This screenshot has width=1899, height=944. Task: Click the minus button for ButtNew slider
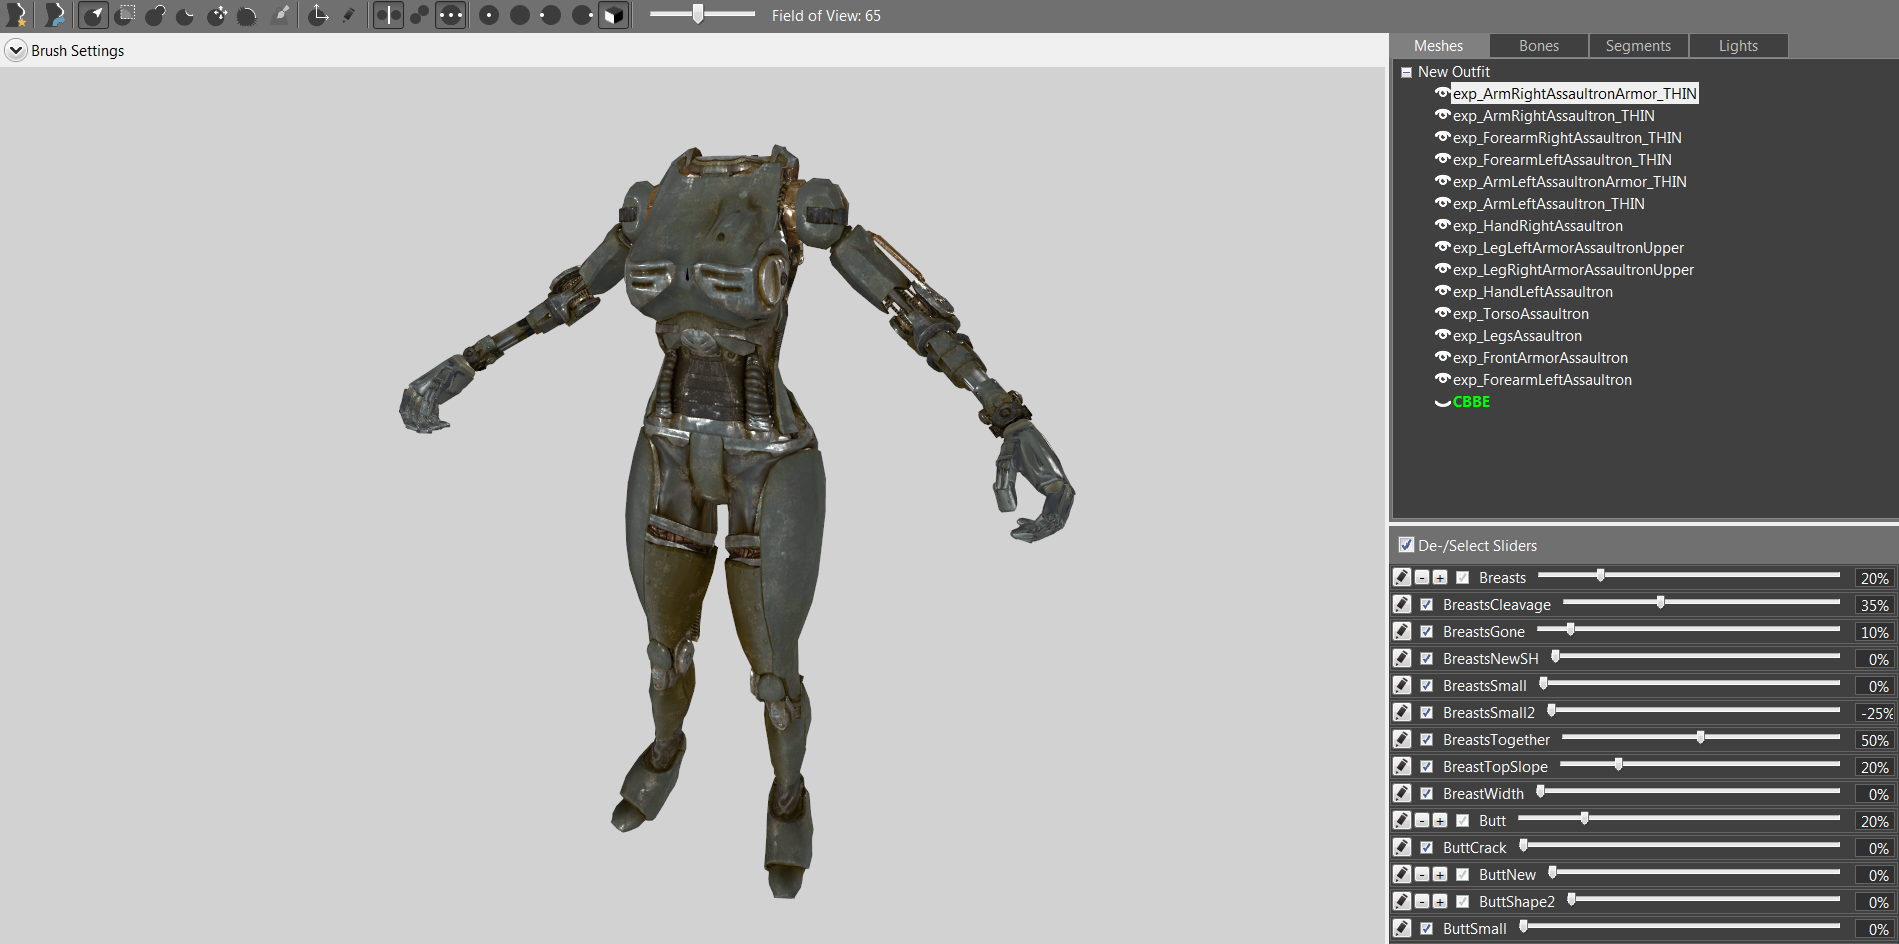coord(1422,875)
